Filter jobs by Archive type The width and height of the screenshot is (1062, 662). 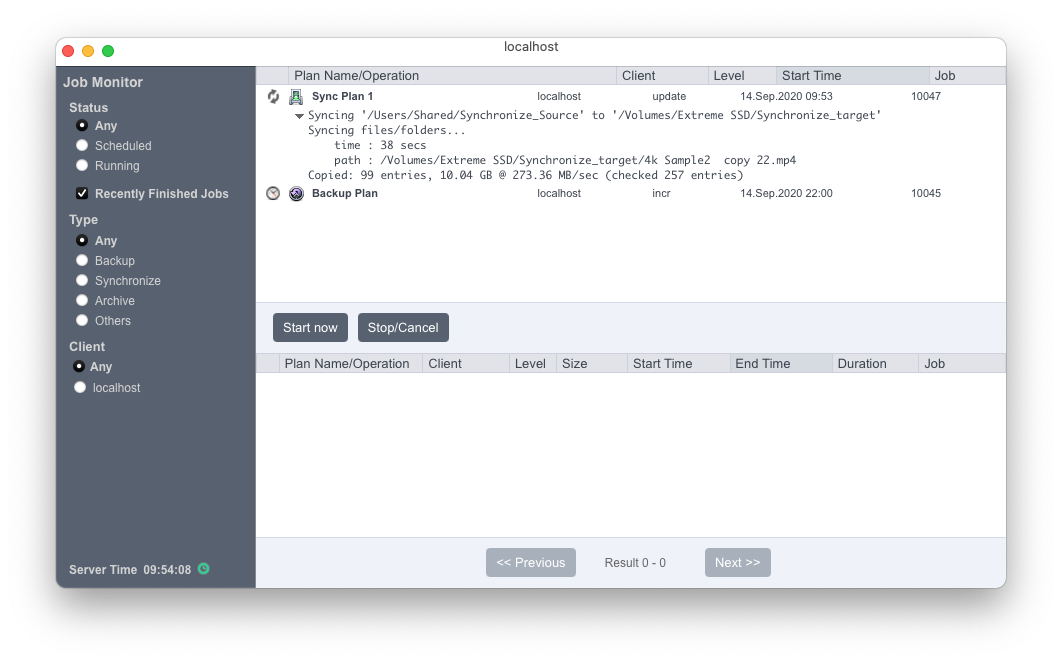tap(82, 300)
